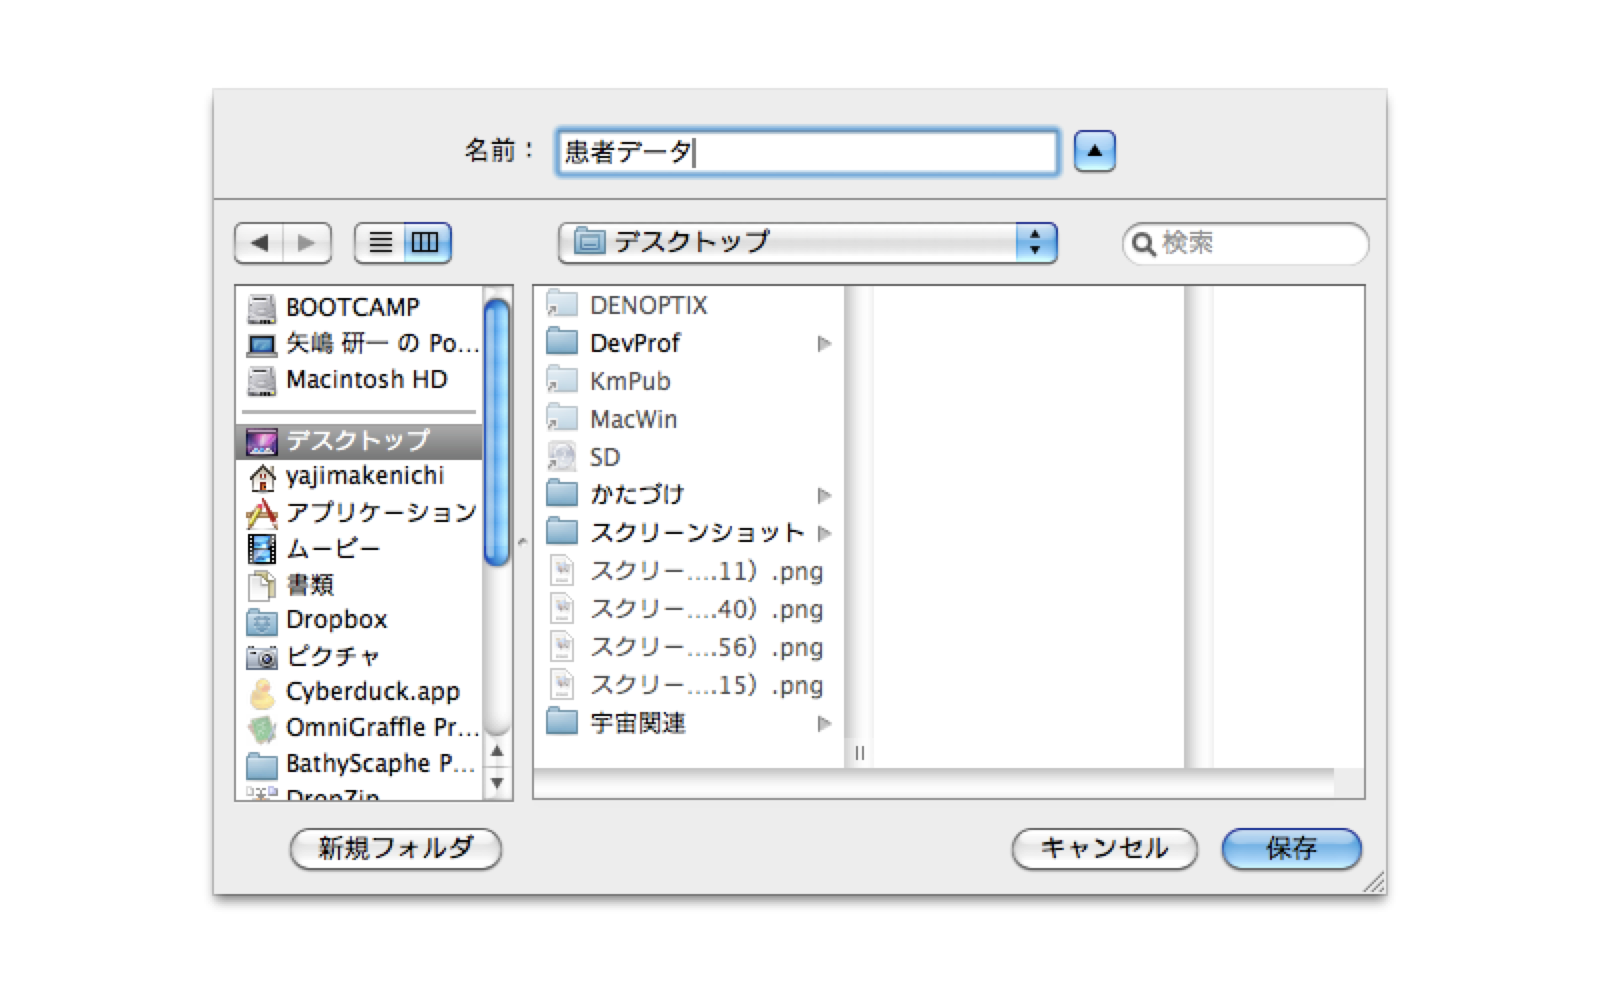The height and width of the screenshot is (1000, 1600).
Task: Open the yajimakenichi home folder icon
Action: pos(261,477)
